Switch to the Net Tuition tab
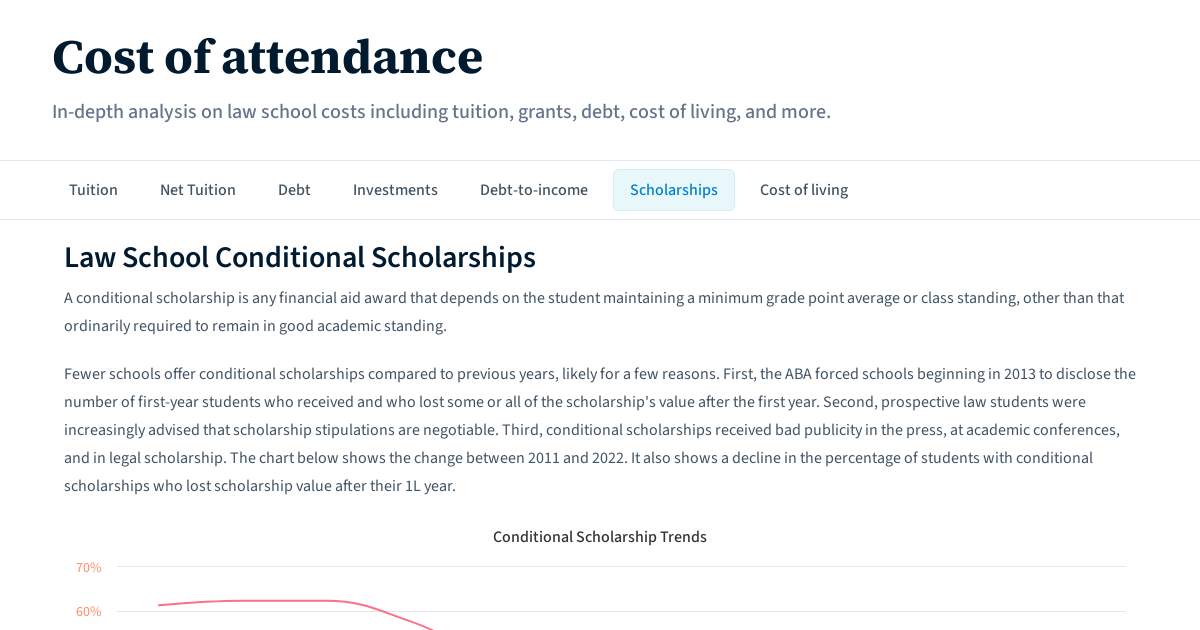Screen dimensions: 1200x630 [x=198, y=190]
